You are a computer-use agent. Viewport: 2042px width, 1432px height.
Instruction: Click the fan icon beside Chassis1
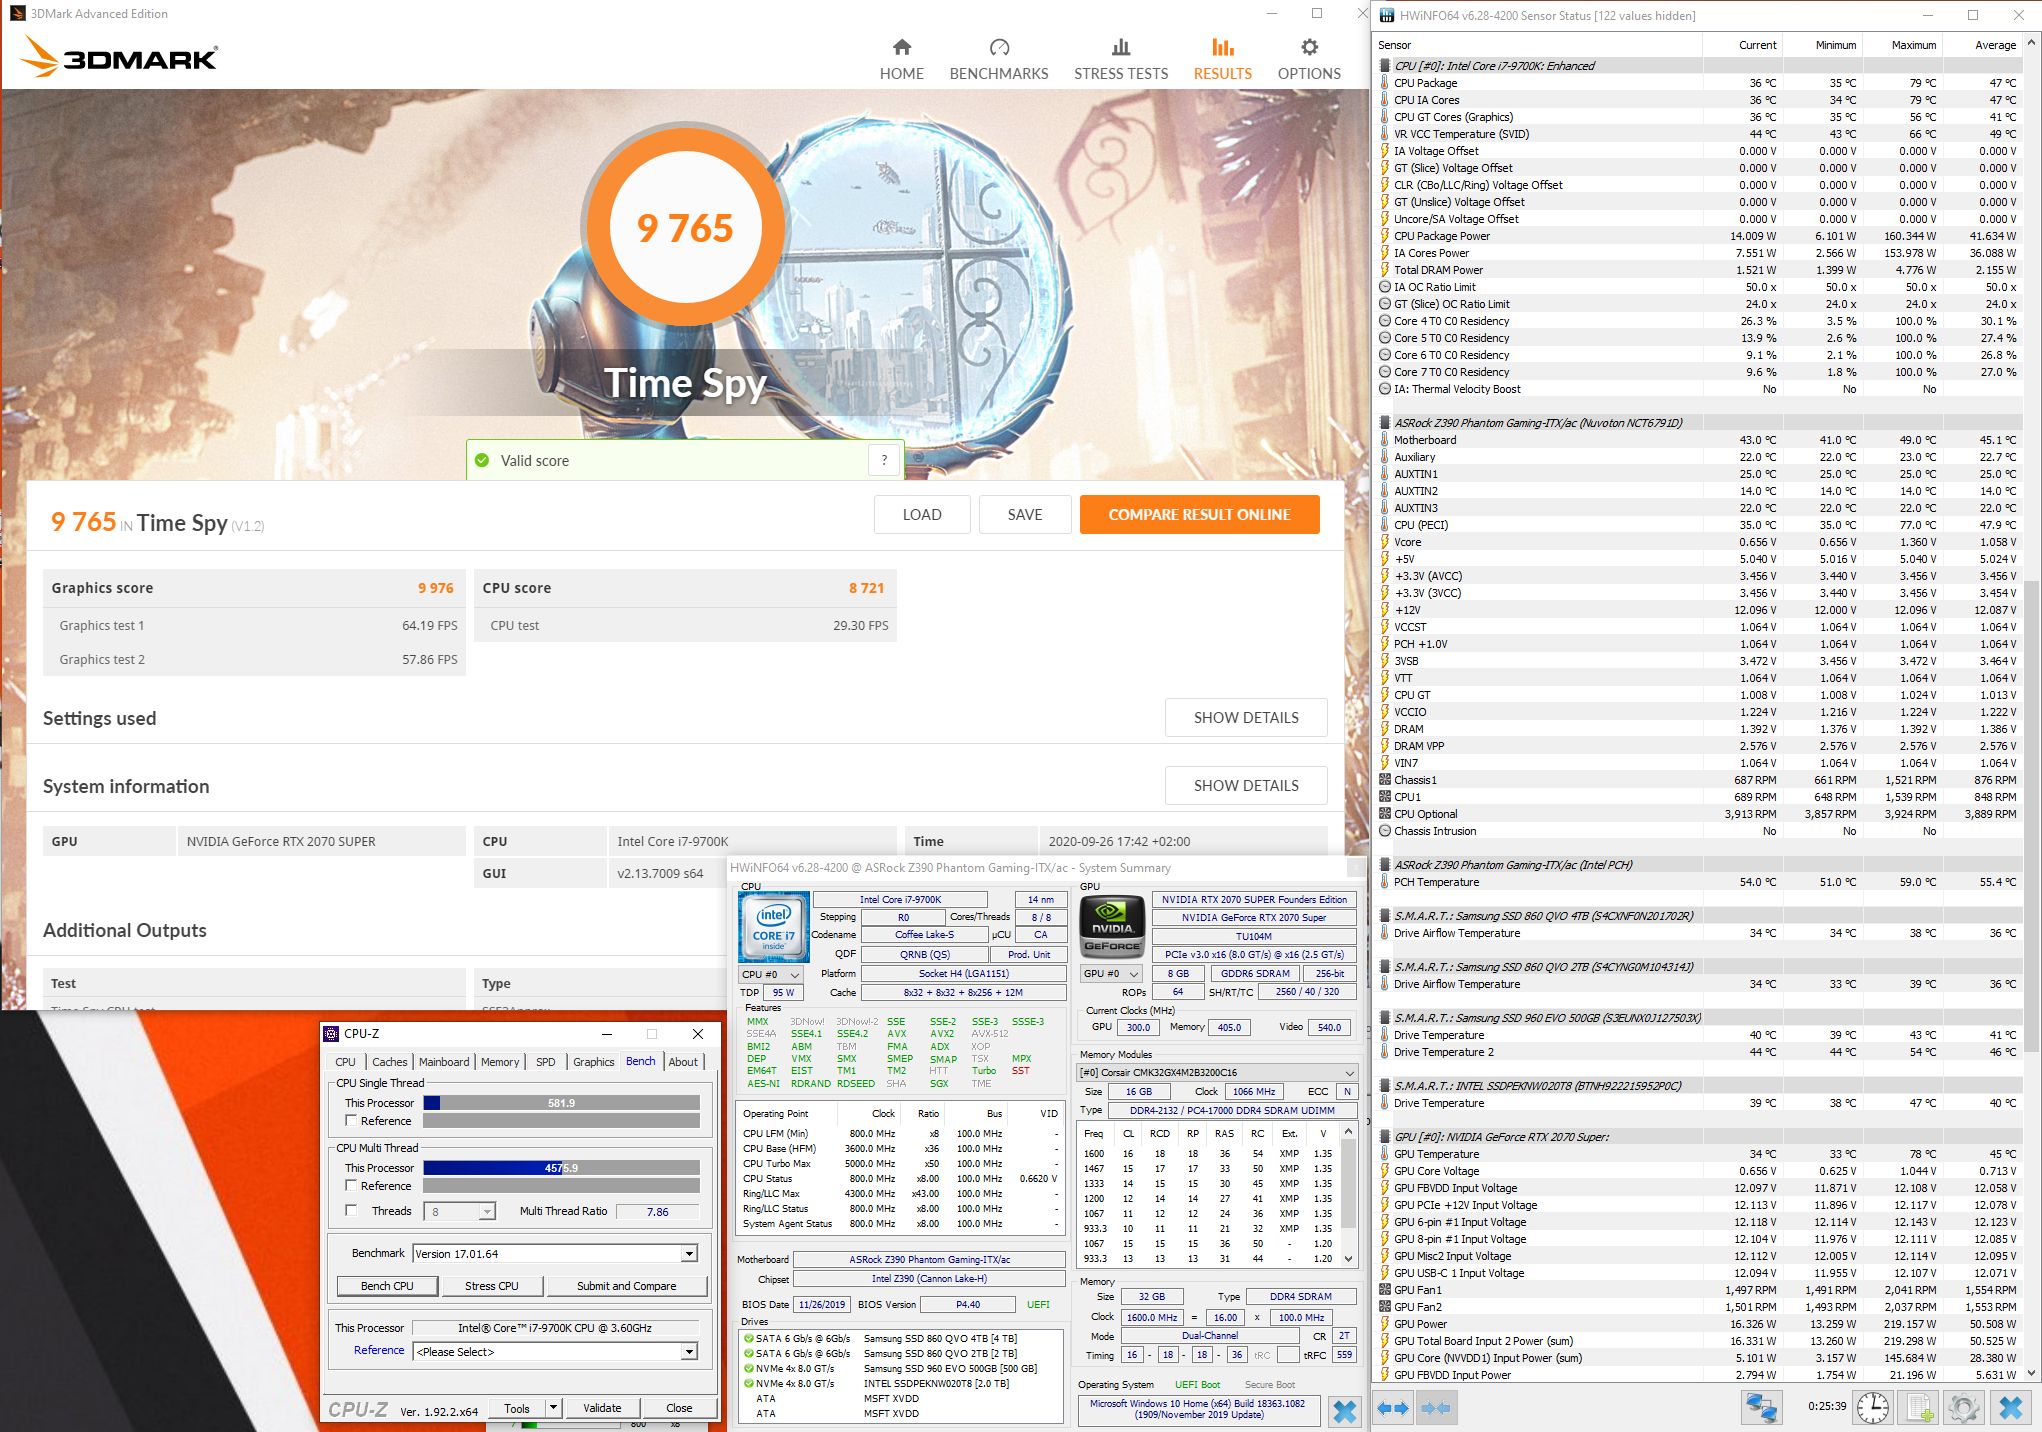[x=1385, y=780]
